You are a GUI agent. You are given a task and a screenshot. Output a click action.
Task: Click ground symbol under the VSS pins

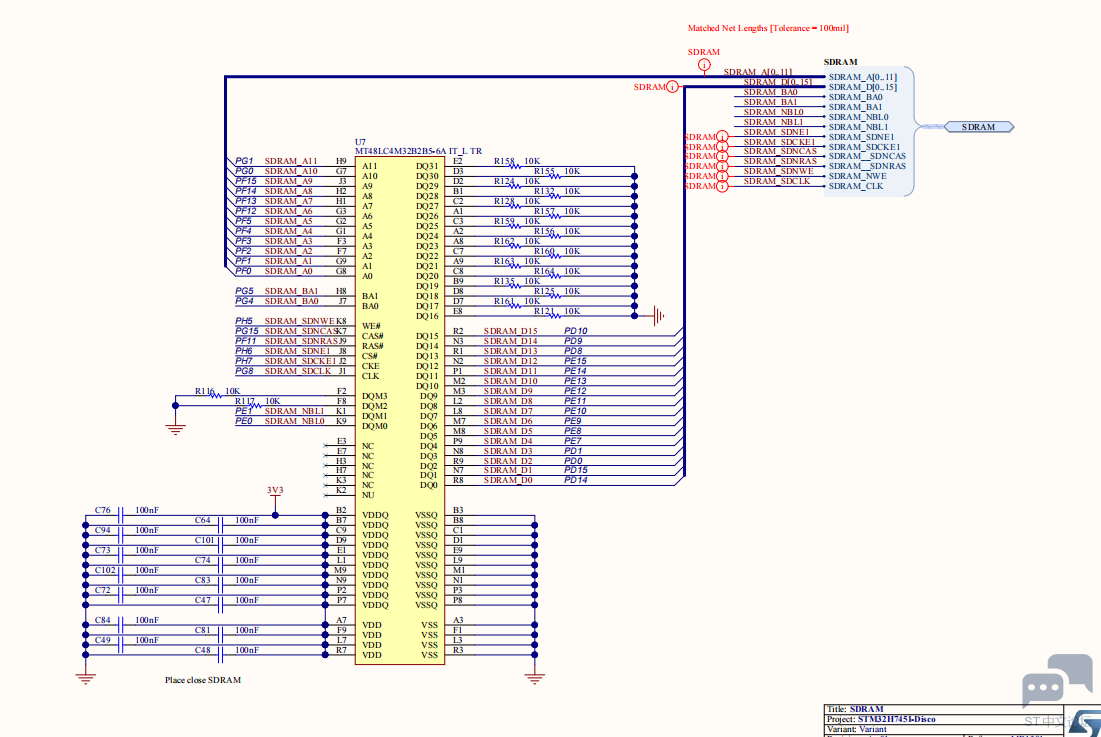click(x=534, y=677)
